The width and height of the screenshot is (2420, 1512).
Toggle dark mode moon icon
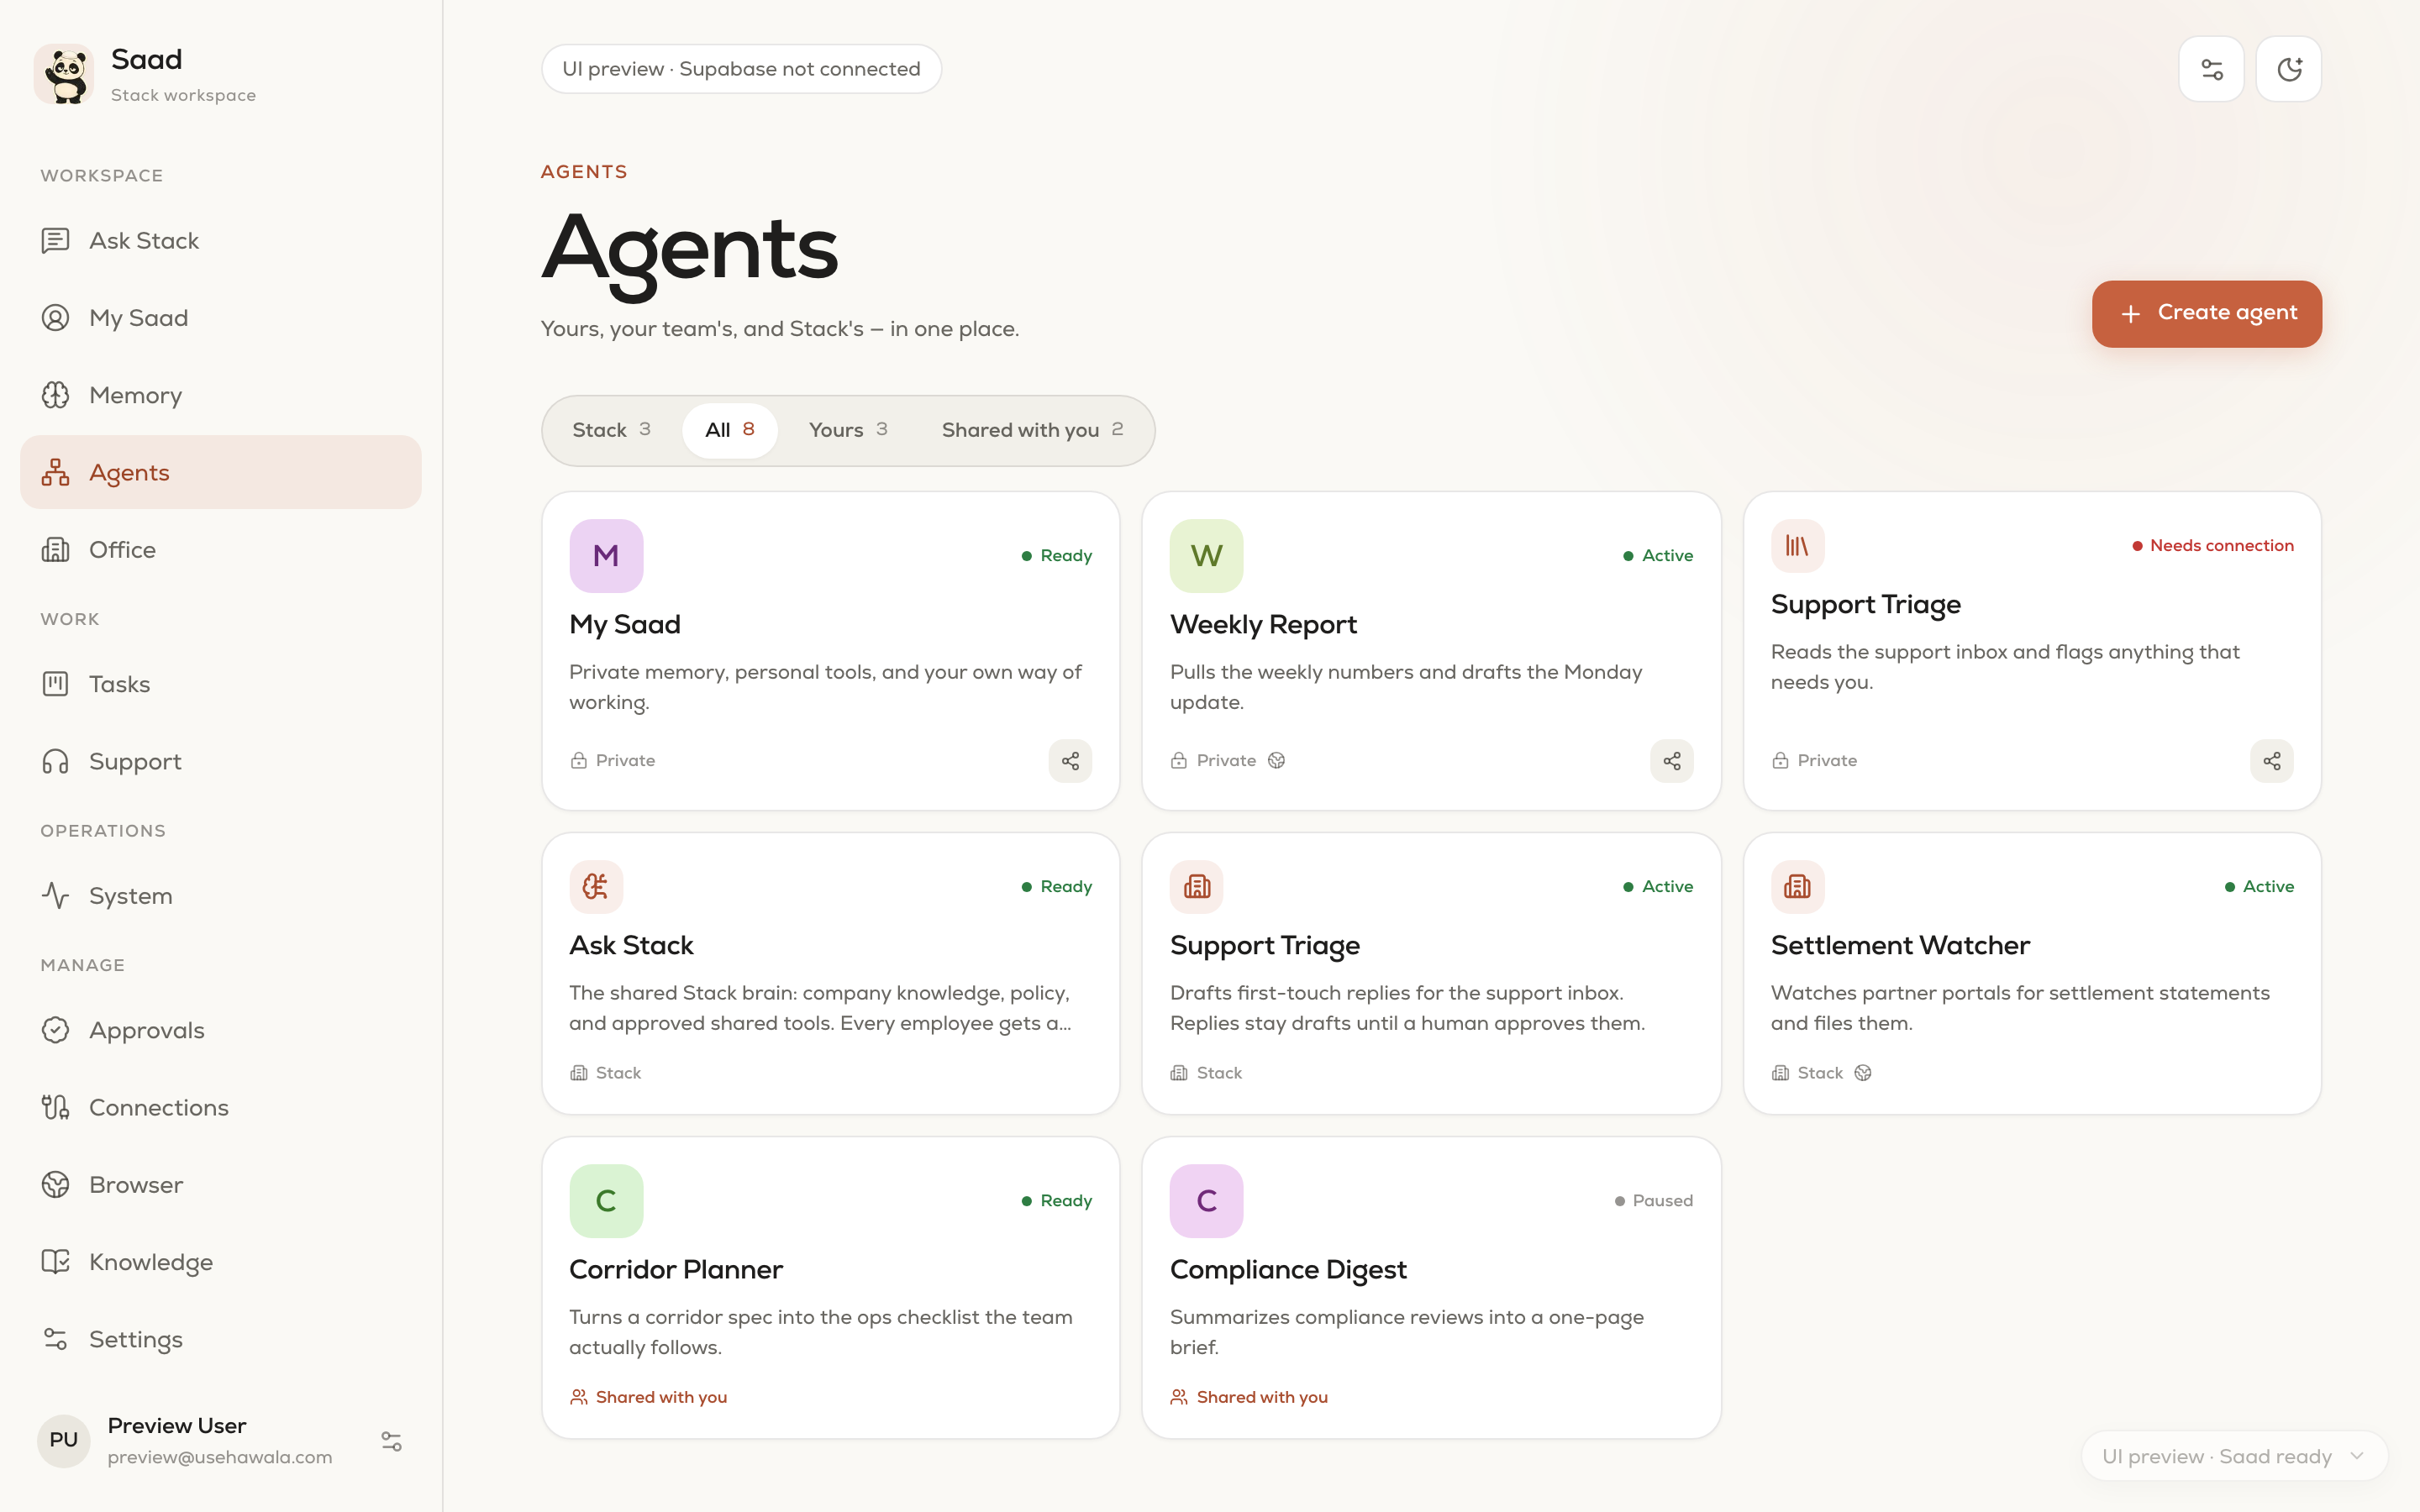(2289, 69)
